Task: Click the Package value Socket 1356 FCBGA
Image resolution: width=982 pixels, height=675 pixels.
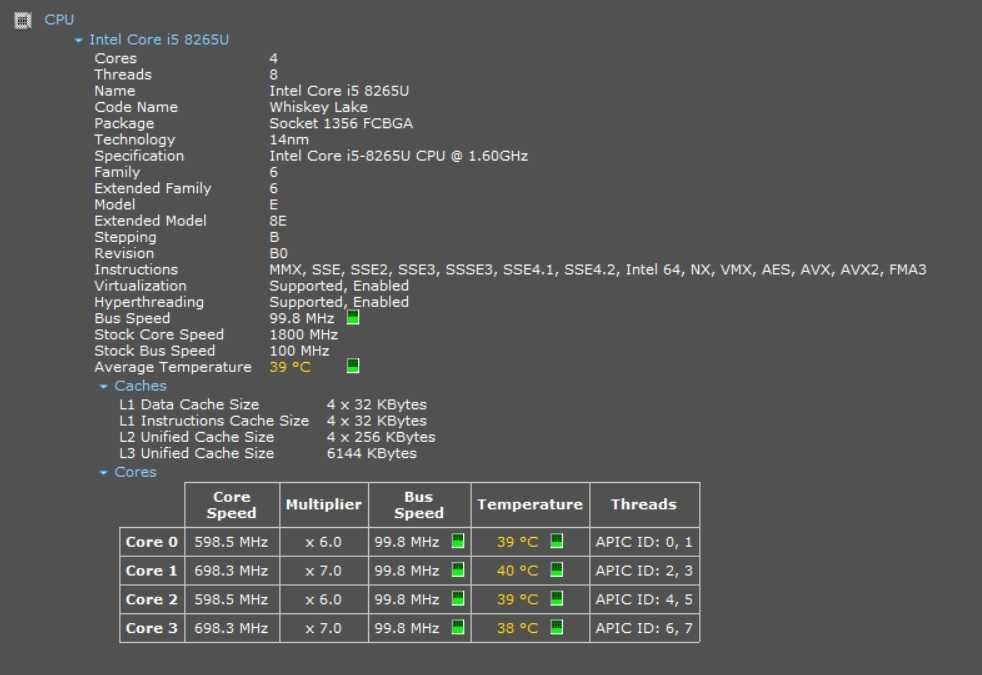Action: (341, 123)
